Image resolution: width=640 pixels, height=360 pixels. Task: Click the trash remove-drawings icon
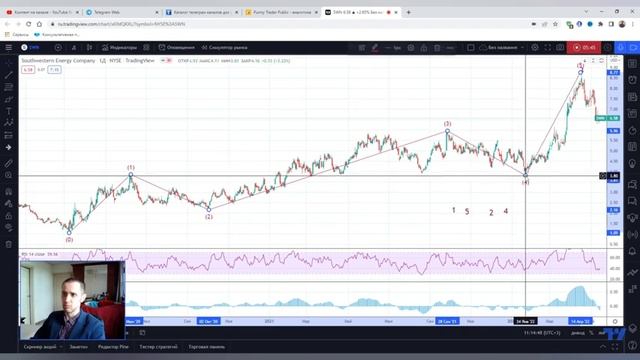click(x=9, y=244)
